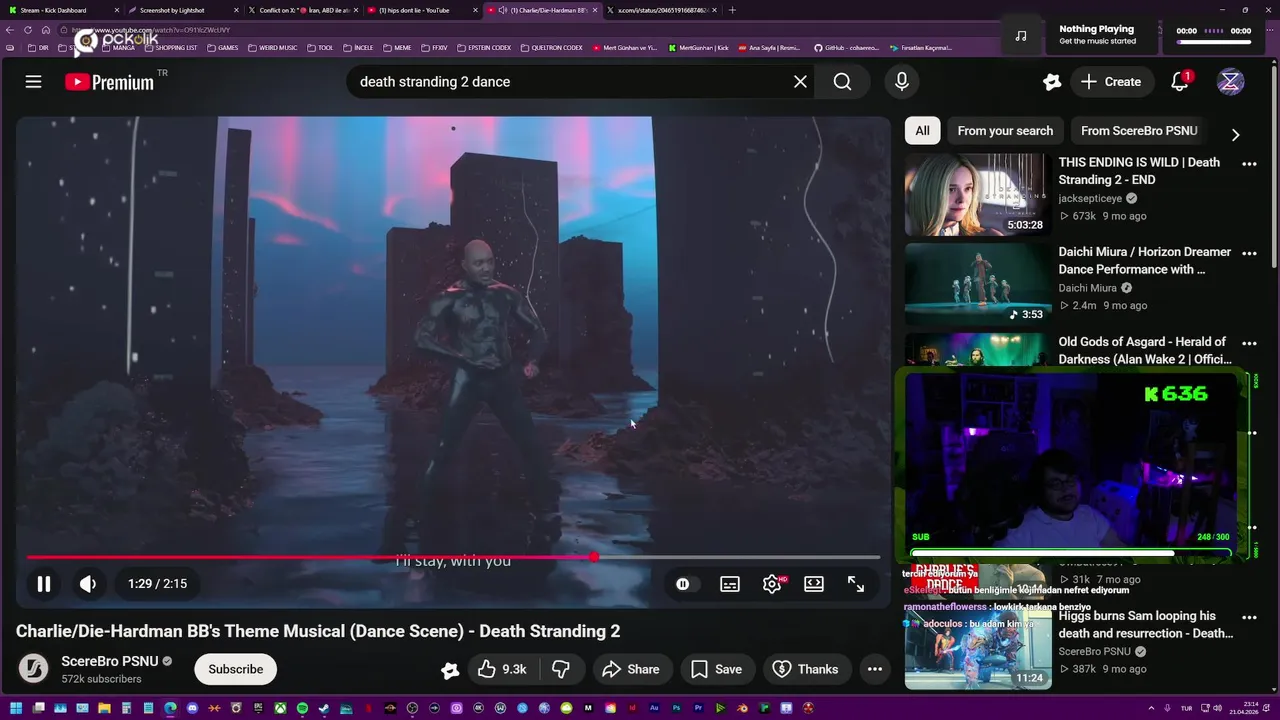The width and height of the screenshot is (1280, 720).
Task: Share the video
Action: click(631, 669)
